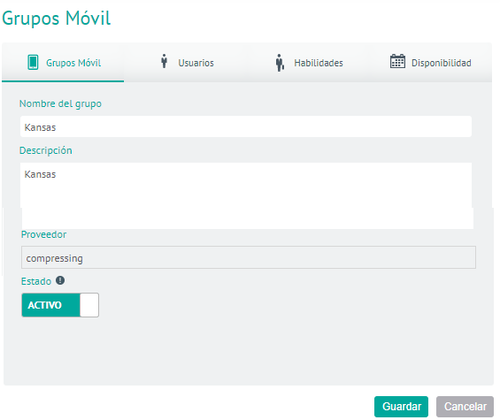Click the Estado label text
Image resolution: width=500 pixels, height=420 pixels.
pyautogui.click(x=36, y=281)
